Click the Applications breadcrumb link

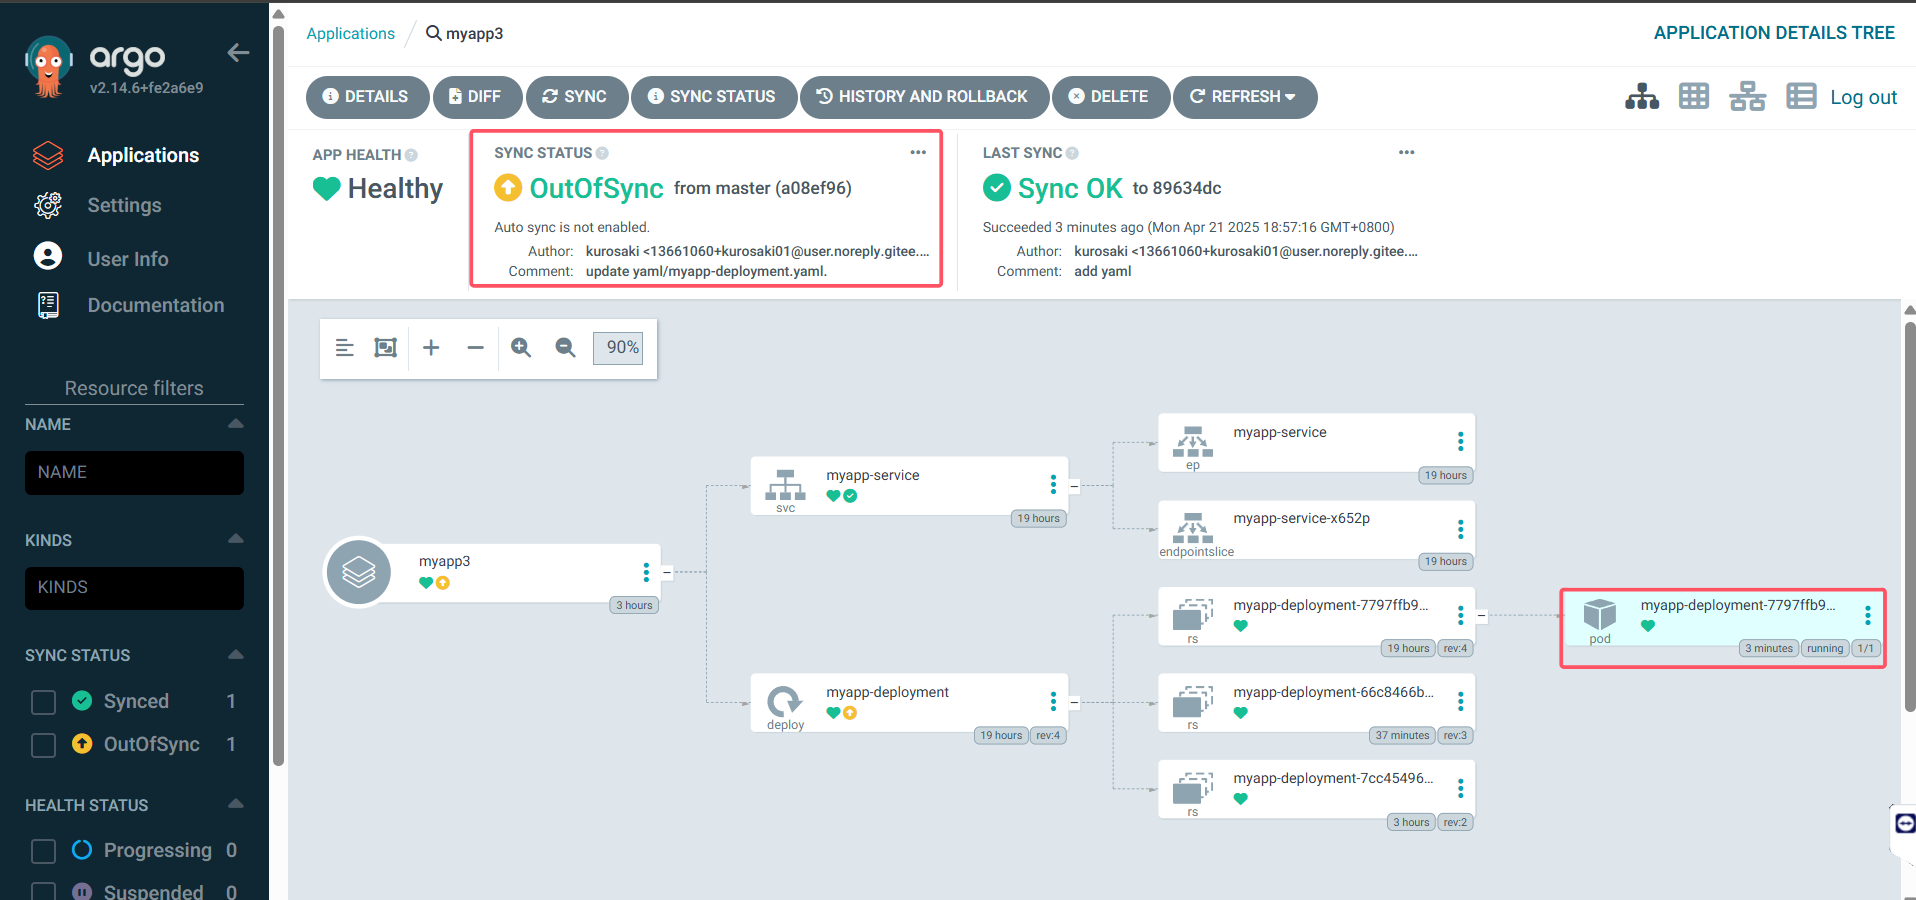[350, 33]
